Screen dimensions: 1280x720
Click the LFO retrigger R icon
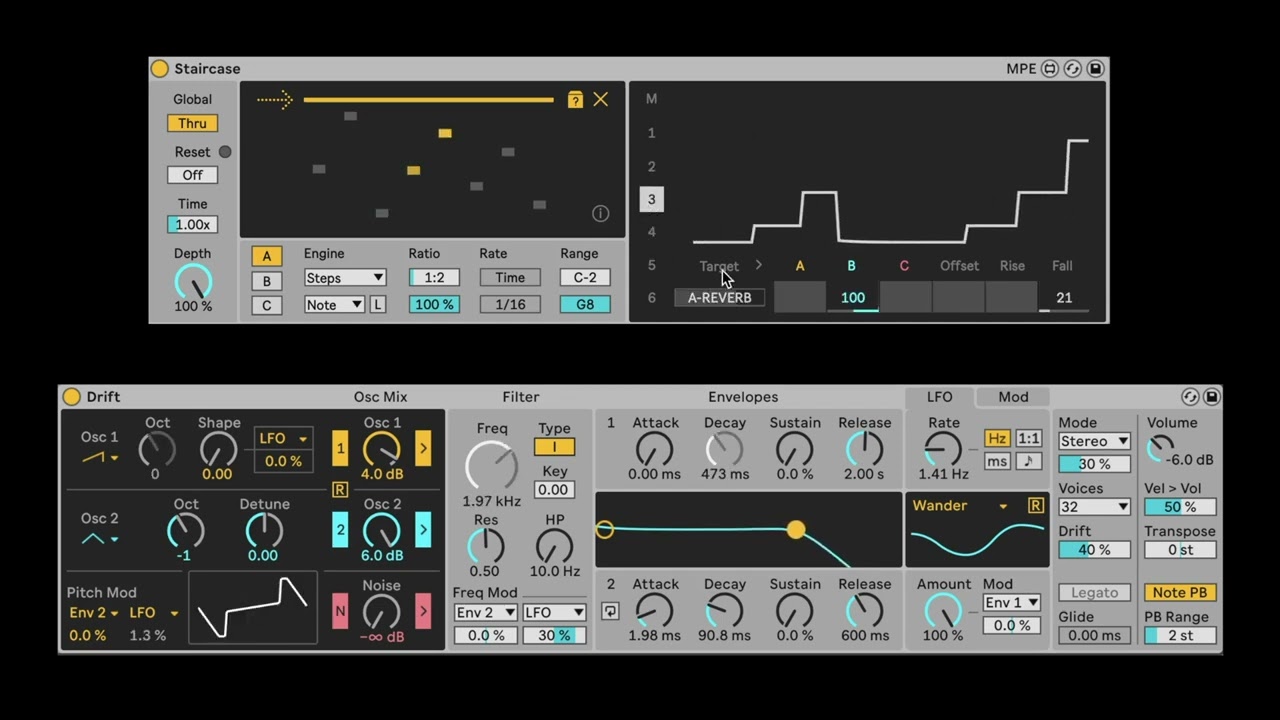tap(1035, 506)
